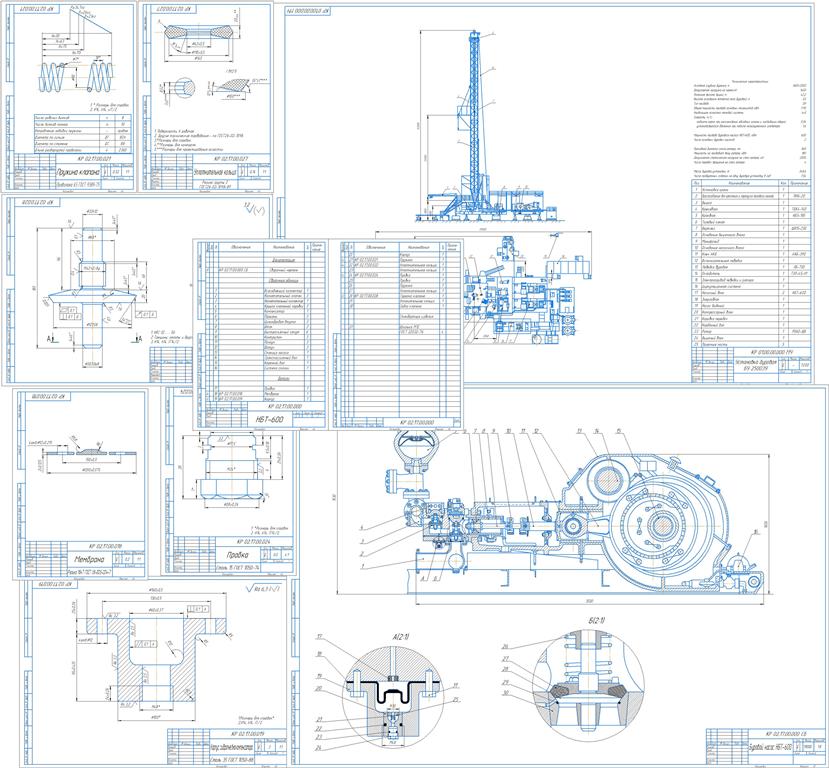Select the drilling rig elevation view
Viewport: 829px width, 768px height.
(489, 128)
